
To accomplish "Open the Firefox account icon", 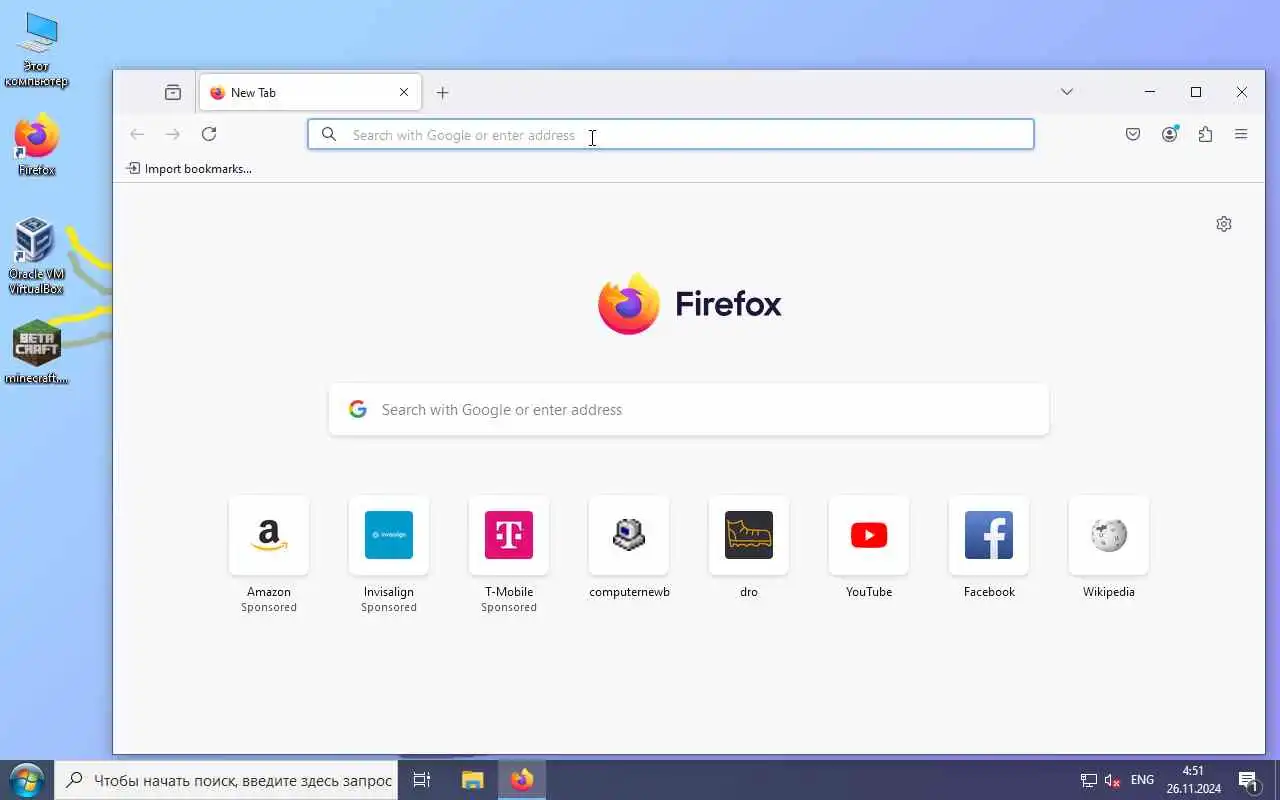I will (x=1169, y=134).
